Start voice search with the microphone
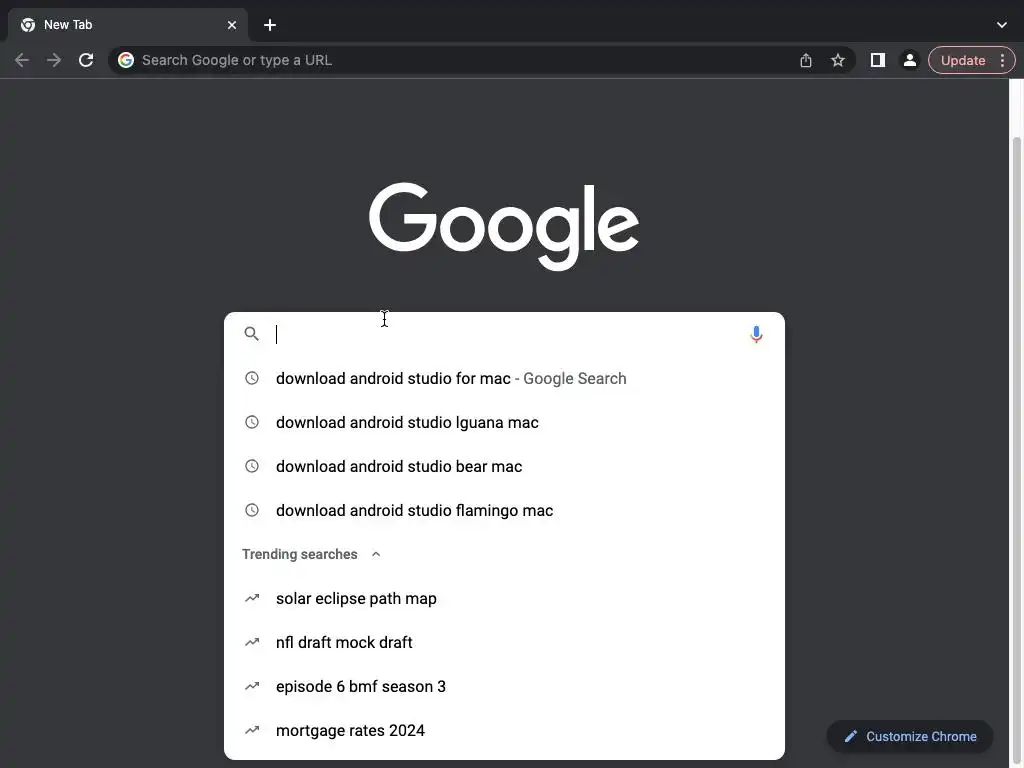Image resolution: width=1024 pixels, height=768 pixels. pyautogui.click(x=756, y=334)
